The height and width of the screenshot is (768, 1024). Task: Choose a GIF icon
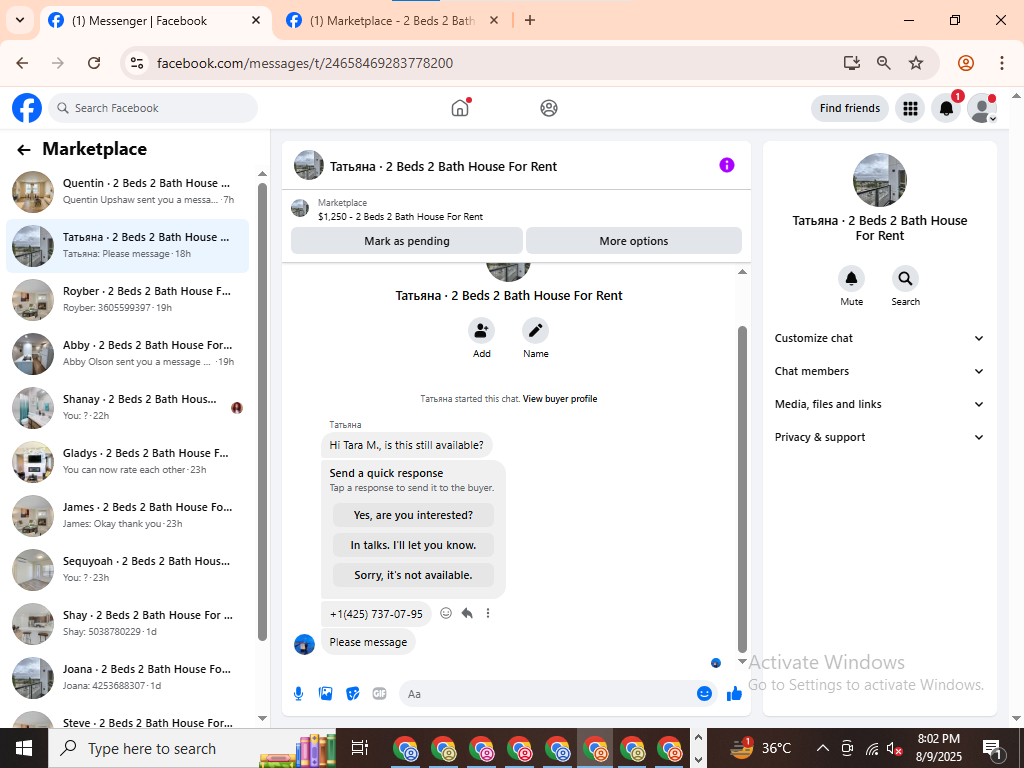pos(379,694)
